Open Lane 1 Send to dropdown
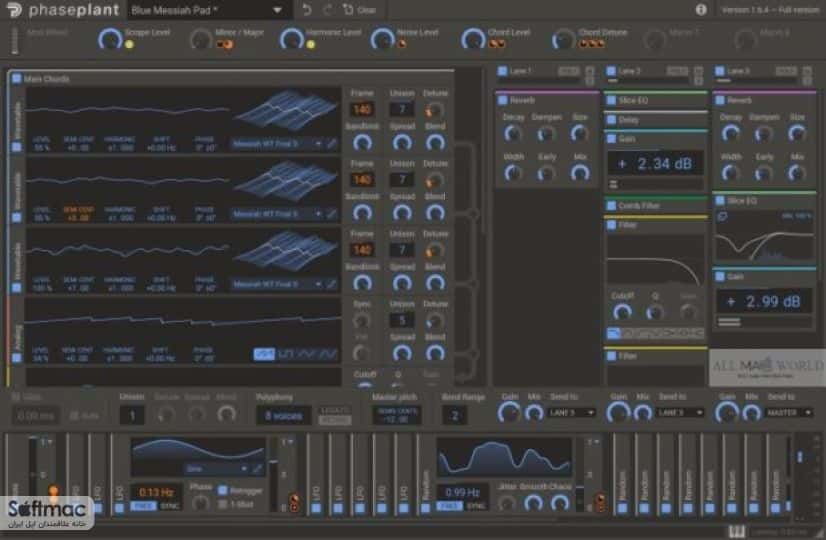The height and width of the screenshot is (540, 826). pos(572,413)
